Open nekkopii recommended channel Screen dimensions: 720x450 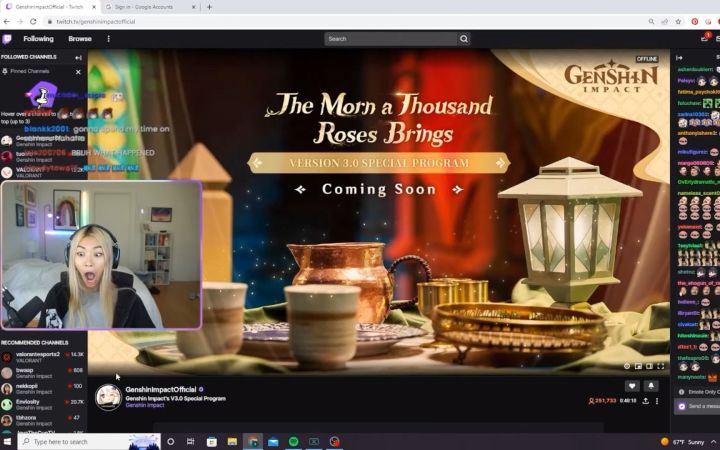pyautogui.click(x=43, y=388)
